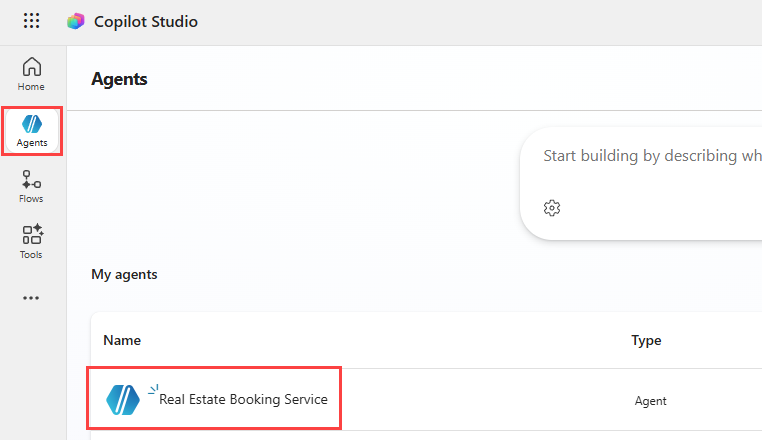This screenshot has width=762, height=440.
Task: Click the Copilot Studio logo icon
Action: [76, 21]
